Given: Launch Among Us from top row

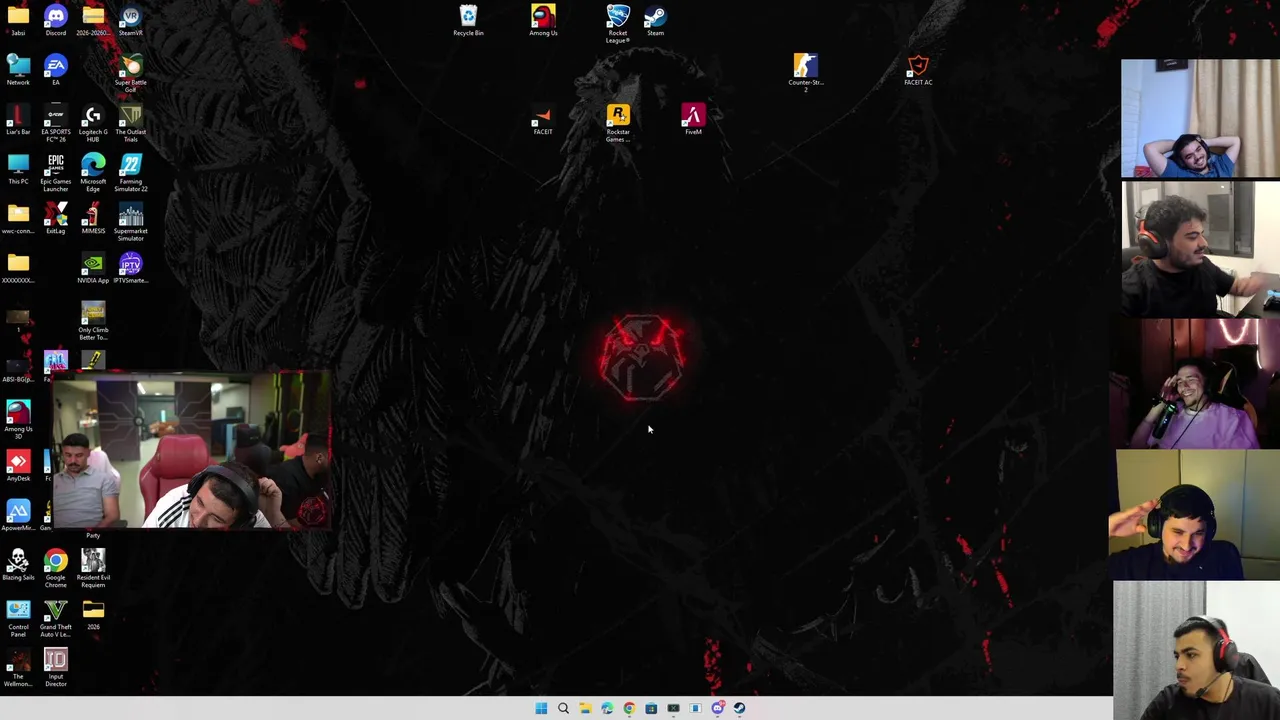Looking at the screenshot, I should [x=543, y=19].
